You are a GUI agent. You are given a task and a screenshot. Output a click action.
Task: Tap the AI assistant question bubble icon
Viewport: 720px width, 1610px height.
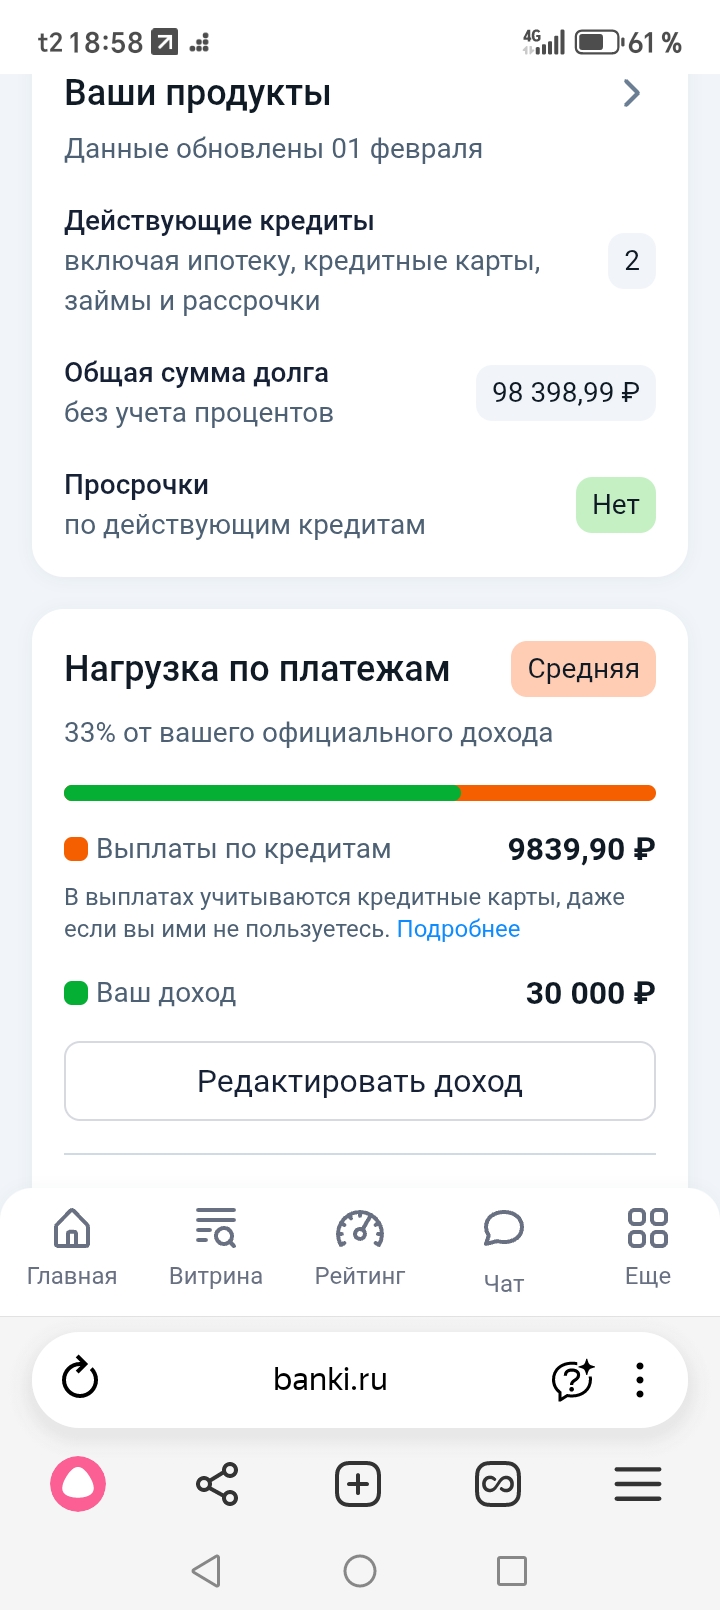click(573, 1380)
